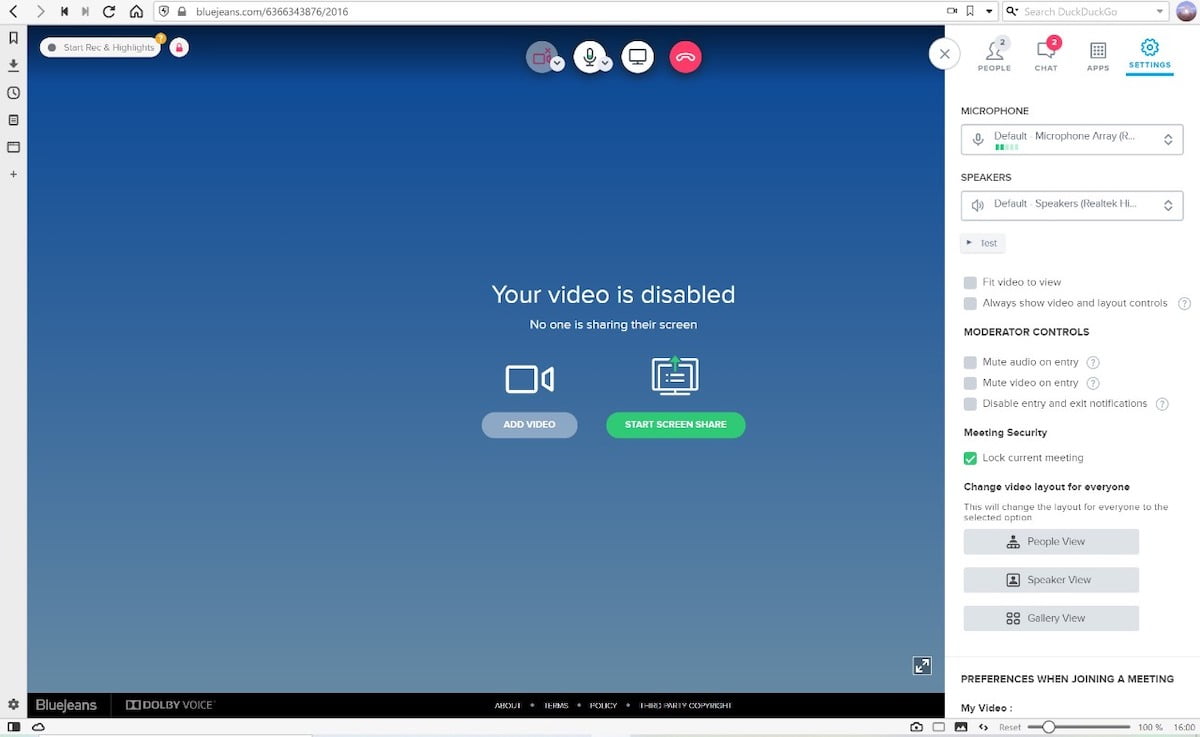The image size is (1200, 737).
Task: Click the capture page camera icon
Action: [x=917, y=727]
